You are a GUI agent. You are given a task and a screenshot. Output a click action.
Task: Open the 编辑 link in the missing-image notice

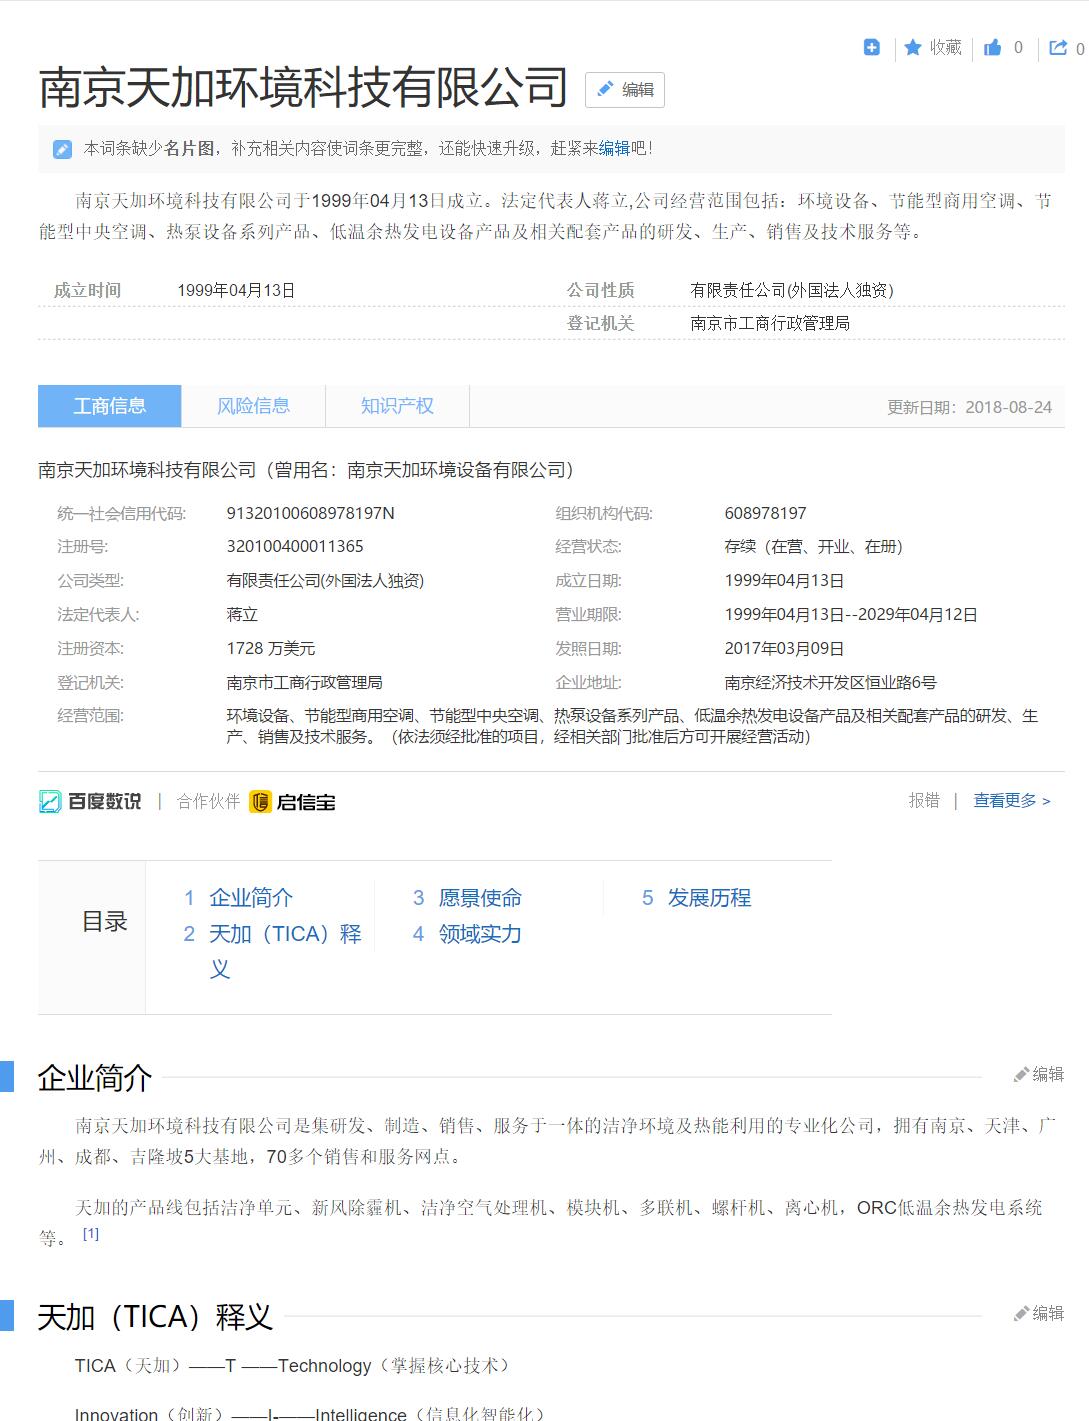[614, 148]
